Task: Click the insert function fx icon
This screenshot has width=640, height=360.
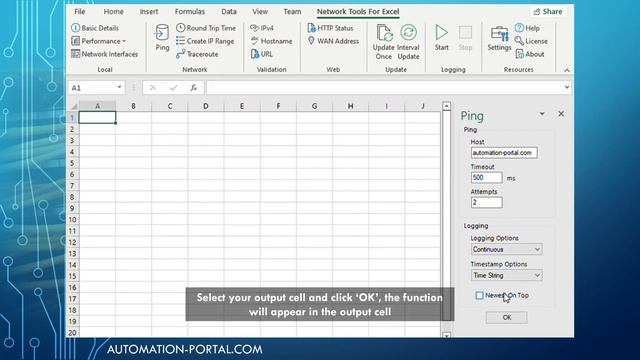Action: [x=193, y=87]
